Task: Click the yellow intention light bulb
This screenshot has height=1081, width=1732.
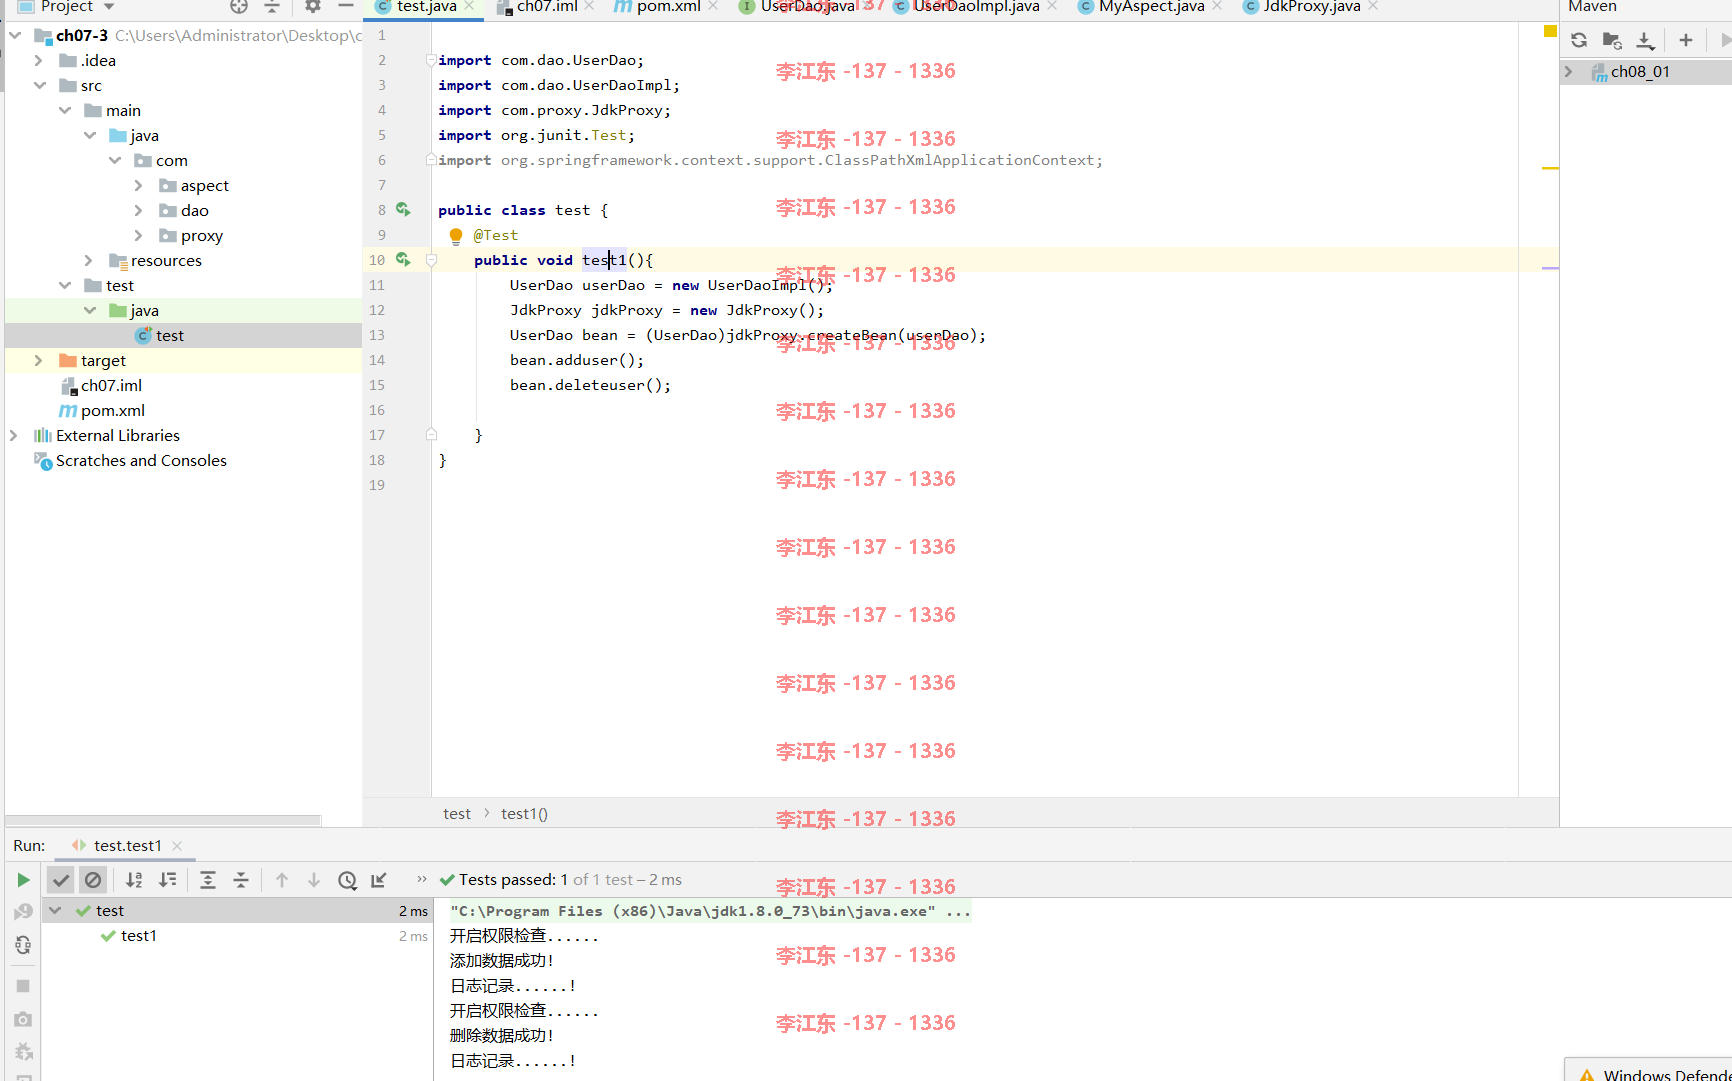Action: tap(456, 236)
